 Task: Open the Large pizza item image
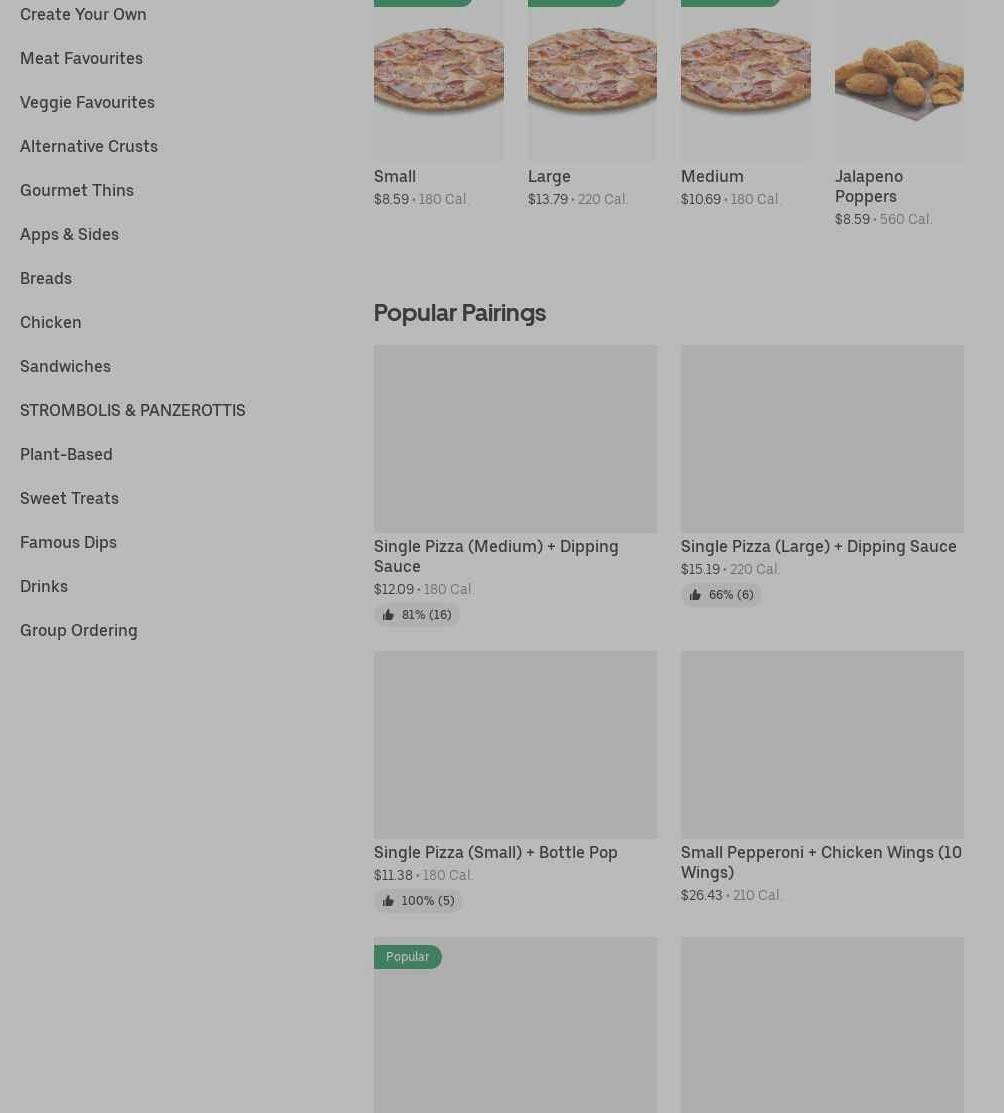click(592, 80)
